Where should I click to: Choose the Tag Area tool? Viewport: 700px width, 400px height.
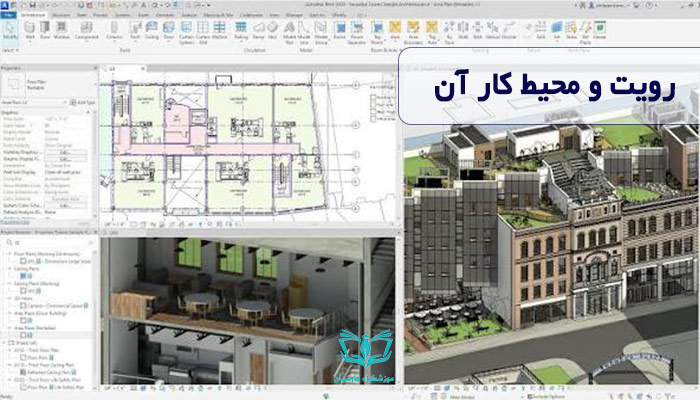[x=432, y=33]
